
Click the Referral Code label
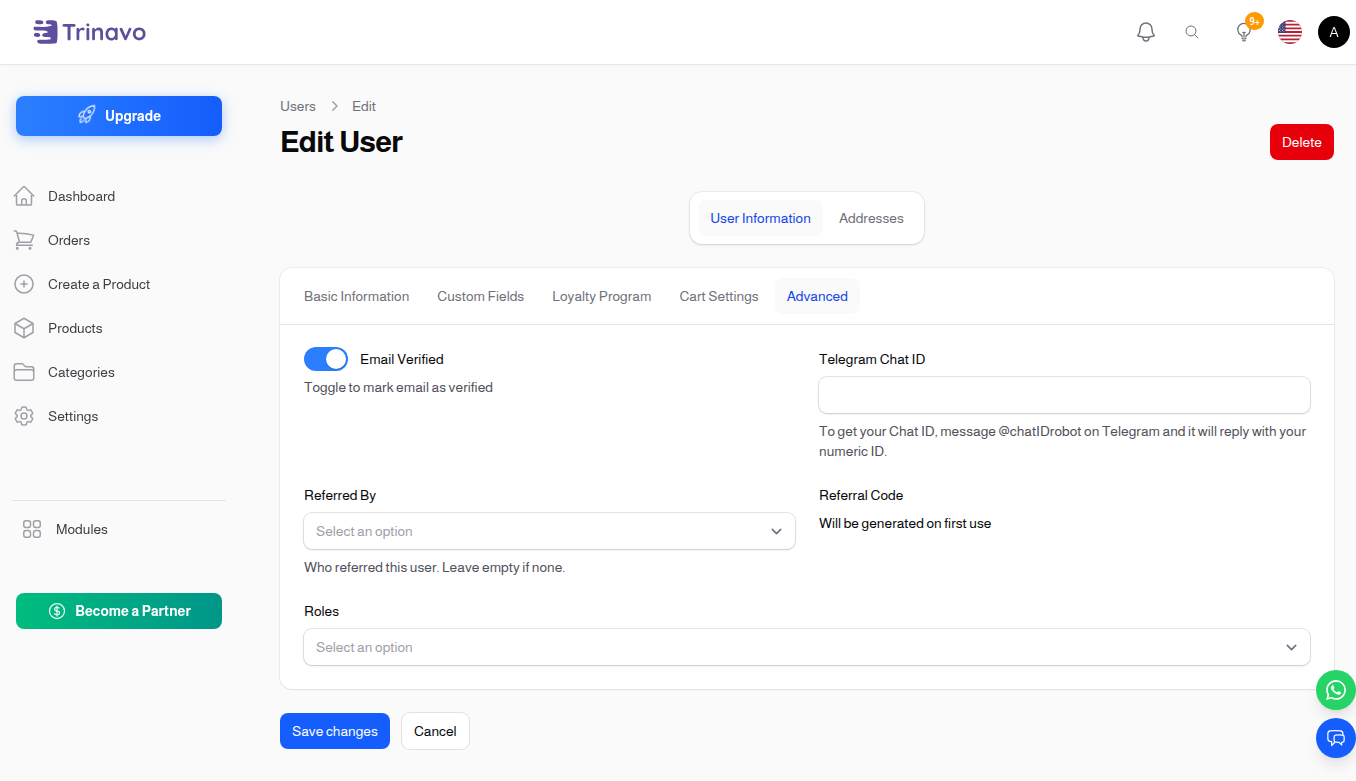[x=861, y=495]
